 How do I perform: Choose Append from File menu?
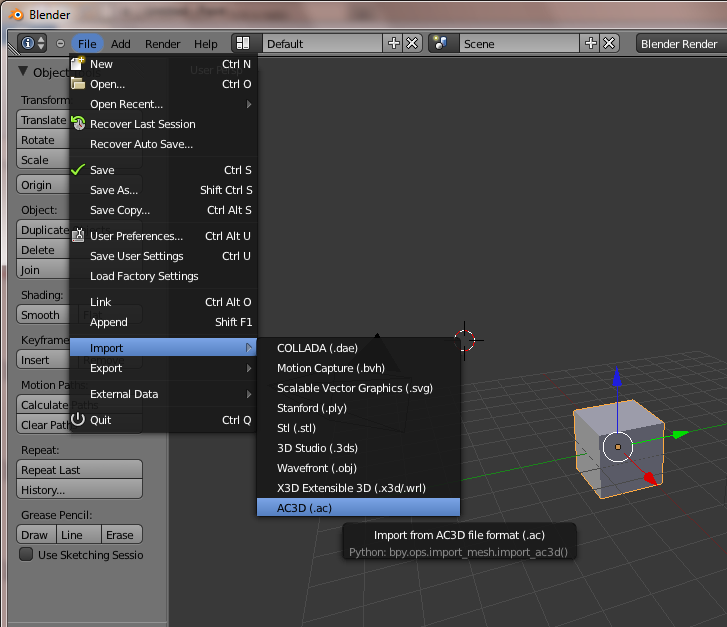[163, 321]
